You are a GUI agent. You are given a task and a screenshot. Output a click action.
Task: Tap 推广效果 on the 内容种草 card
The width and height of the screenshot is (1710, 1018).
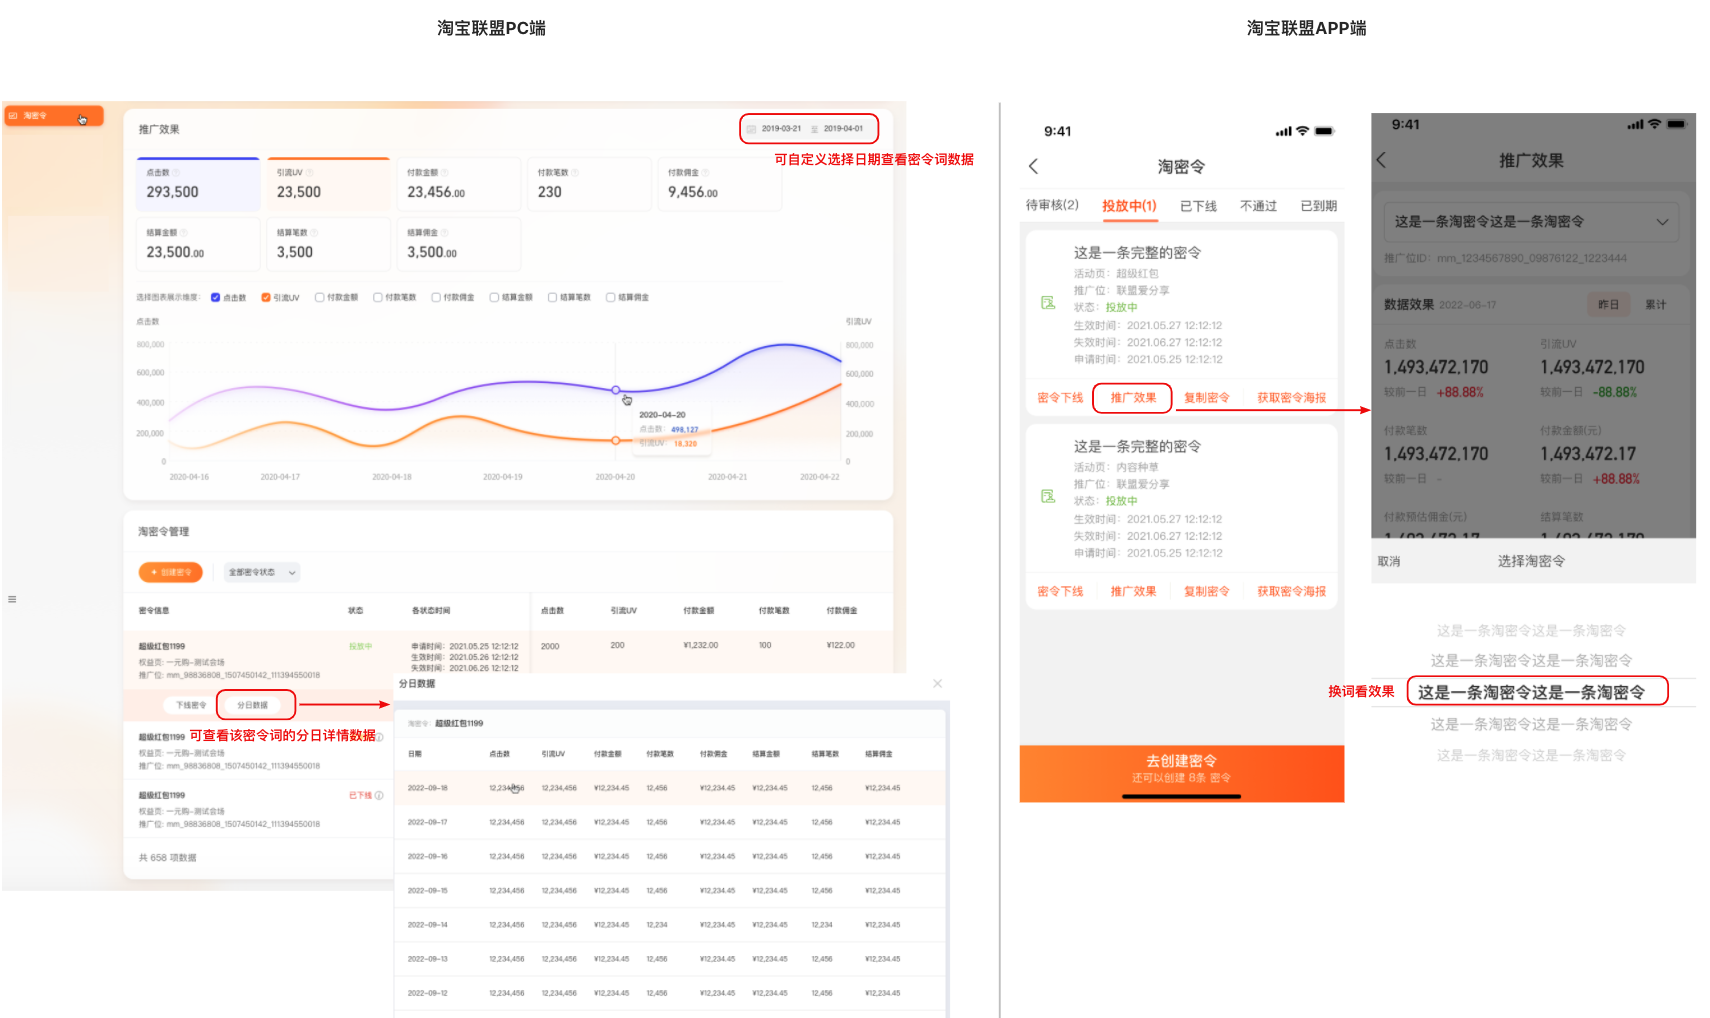coord(1133,592)
